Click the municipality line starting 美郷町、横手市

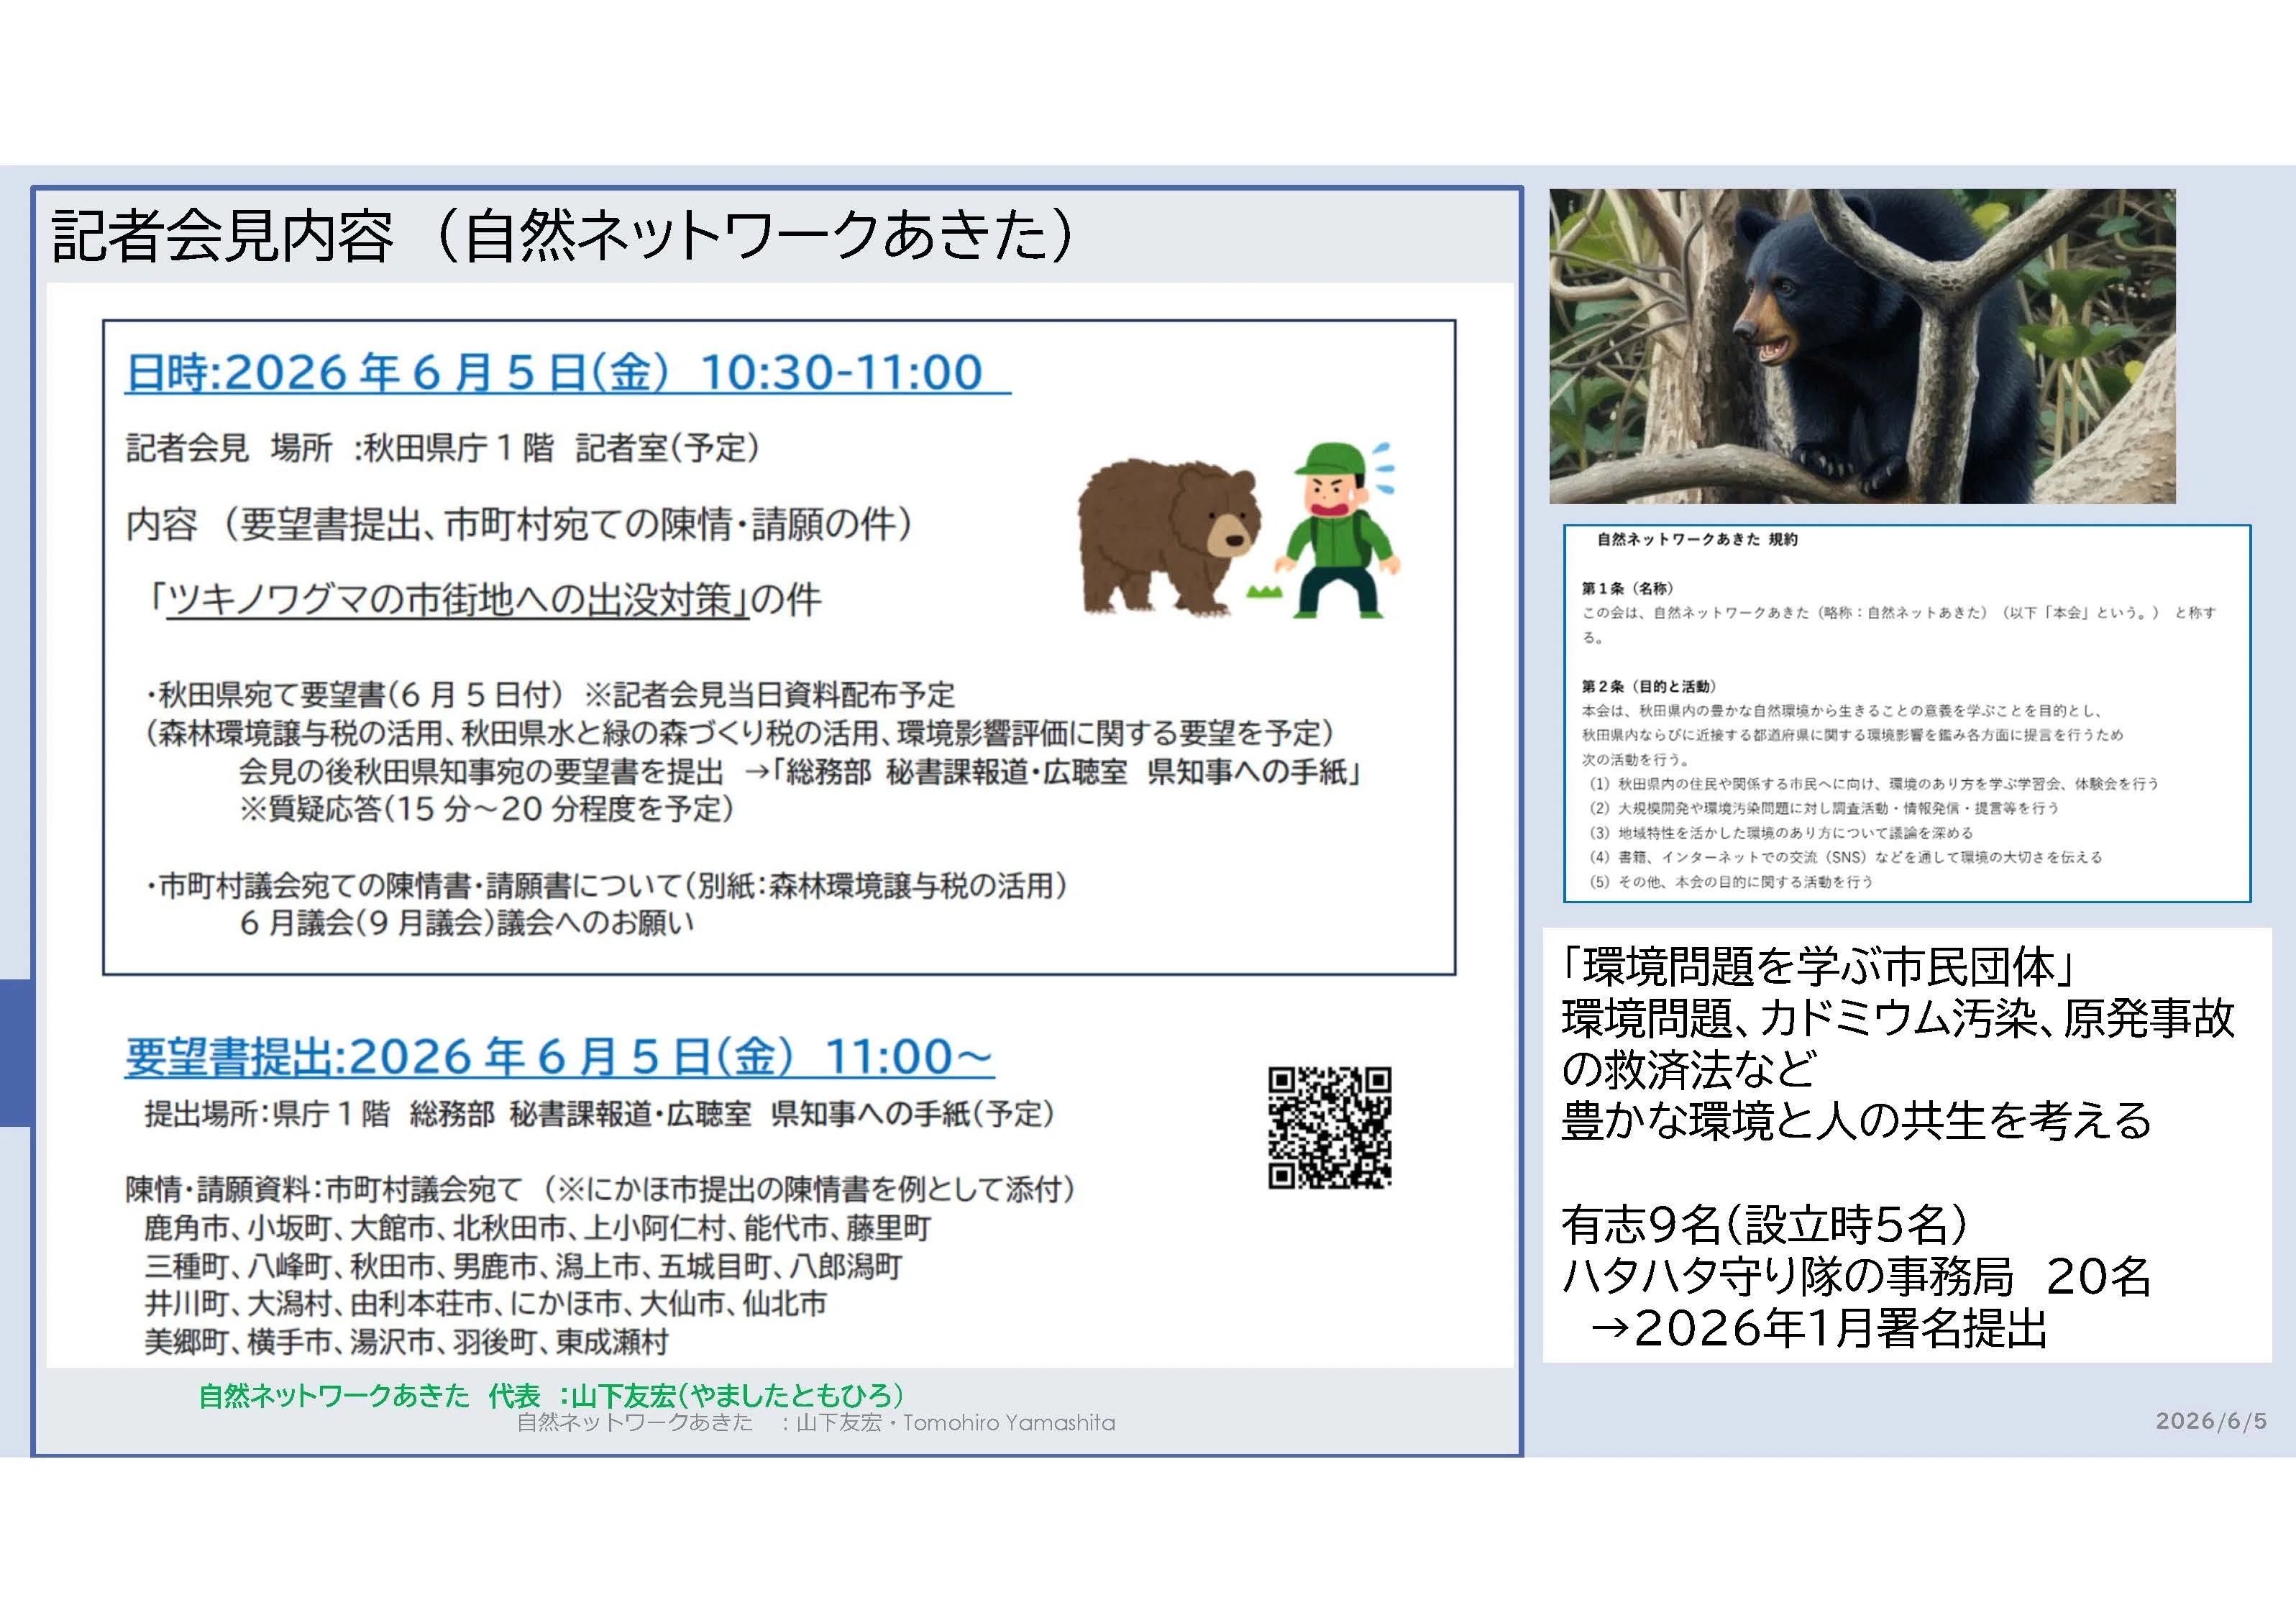[406, 1342]
